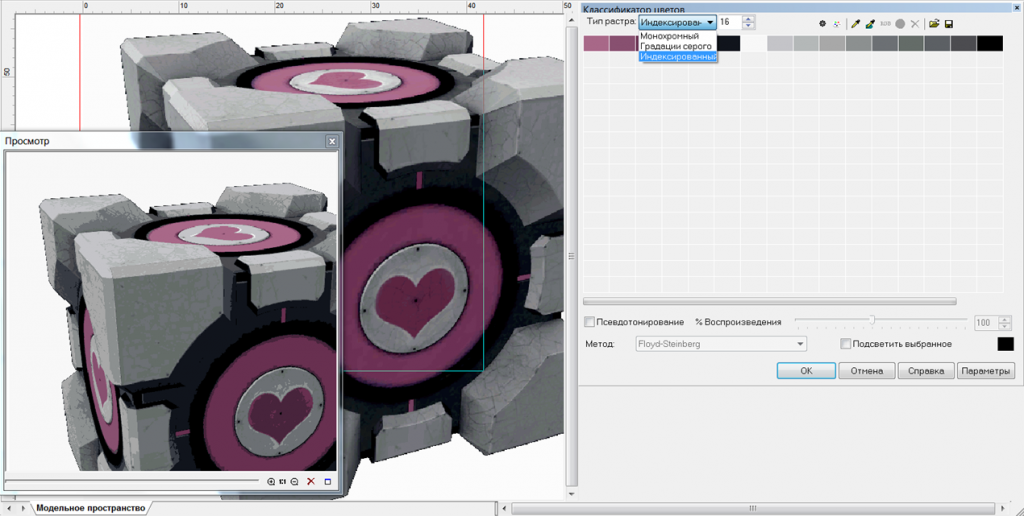
Task: Click the vertical scrollbar down arrow
Action: click(x=571, y=494)
